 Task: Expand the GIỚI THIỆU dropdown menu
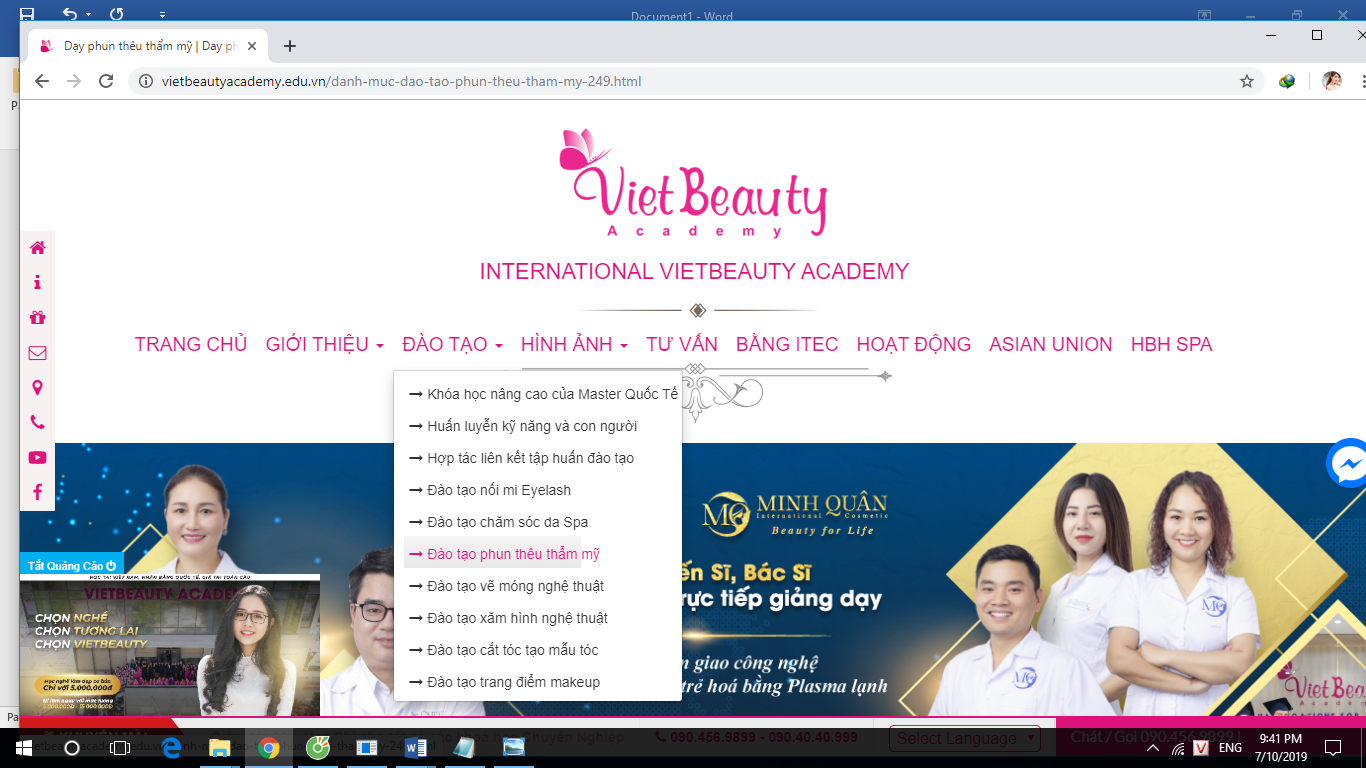coord(324,345)
